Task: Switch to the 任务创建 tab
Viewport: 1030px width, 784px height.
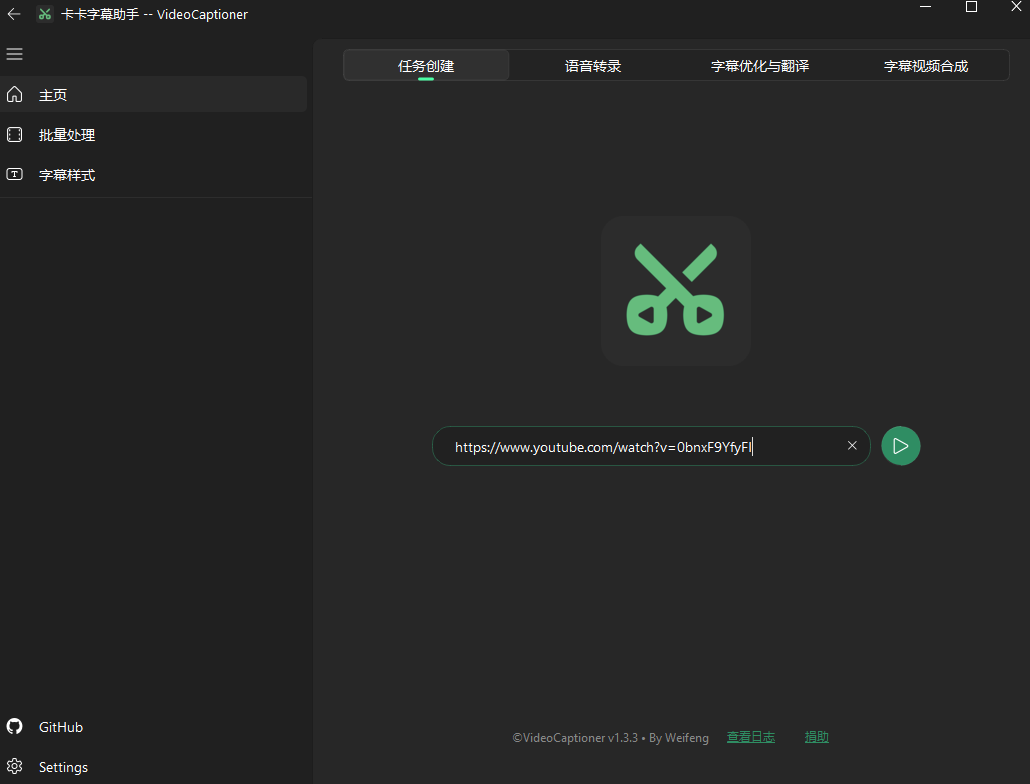Action: pos(426,66)
